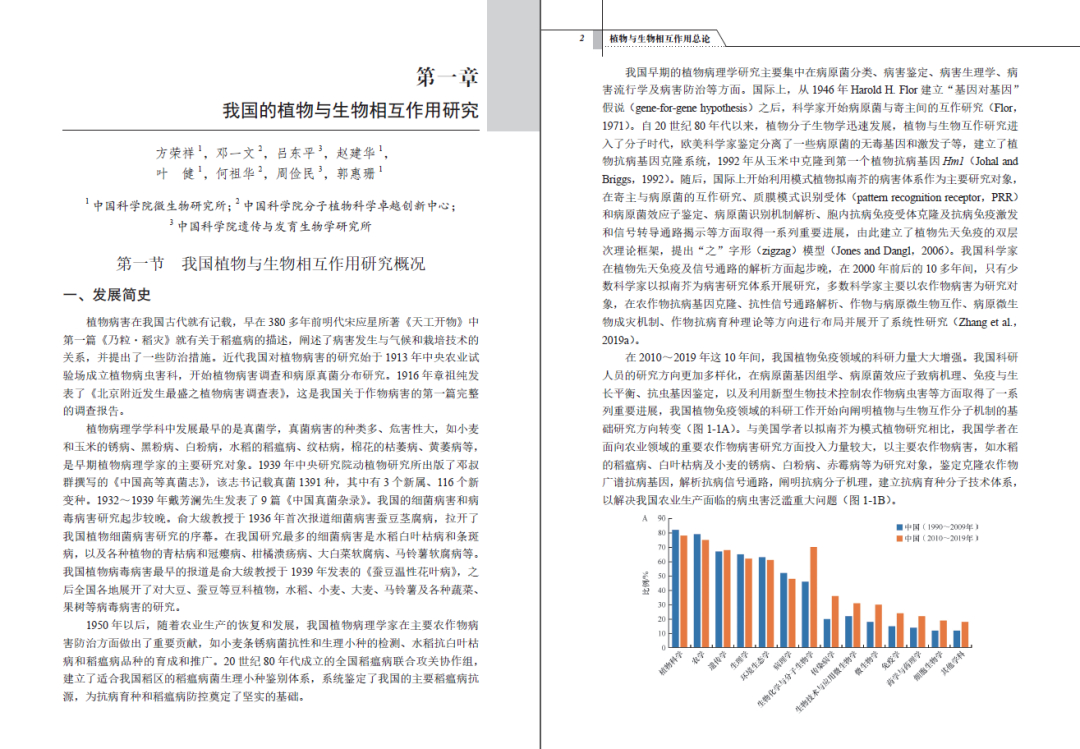This screenshot has width=1080, height=749.
Task: Click chart panel label "A"
Action: [x=645, y=519]
